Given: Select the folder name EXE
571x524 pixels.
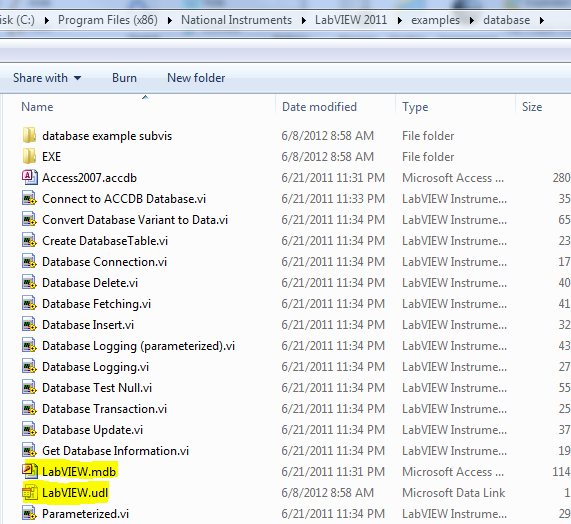Looking at the screenshot, I should click(51, 157).
